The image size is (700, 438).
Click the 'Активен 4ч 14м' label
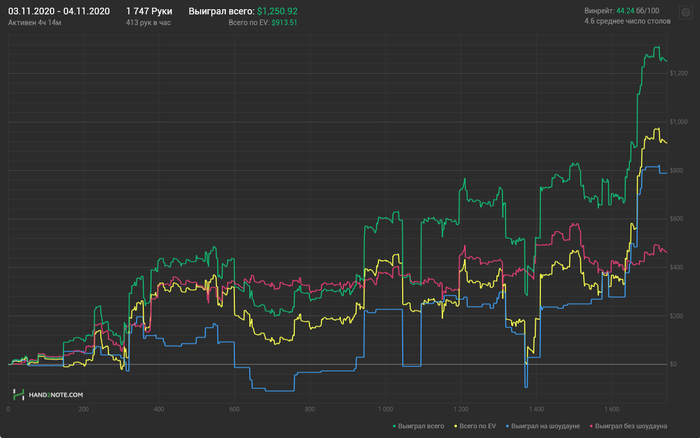34,22
